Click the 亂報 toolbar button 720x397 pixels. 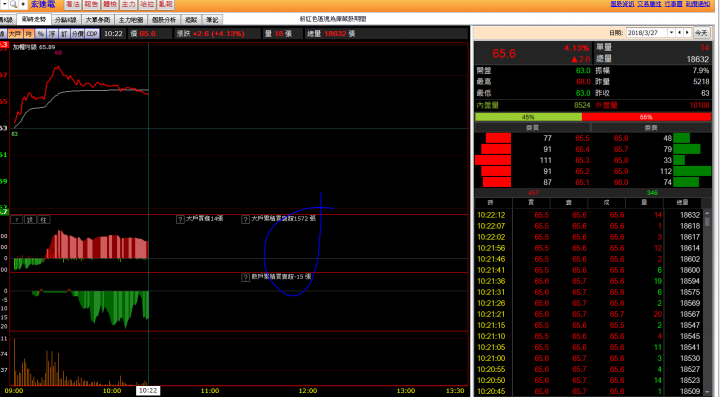(165, 5)
